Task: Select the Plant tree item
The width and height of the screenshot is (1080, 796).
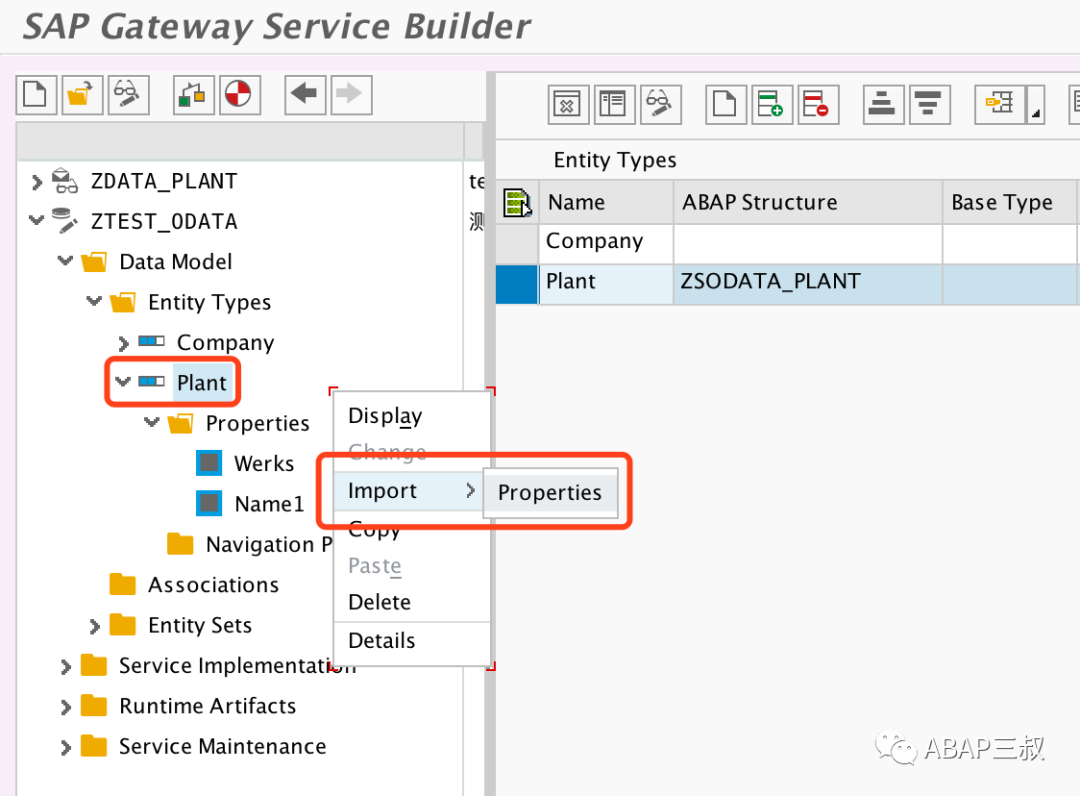Action: click(201, 382)
